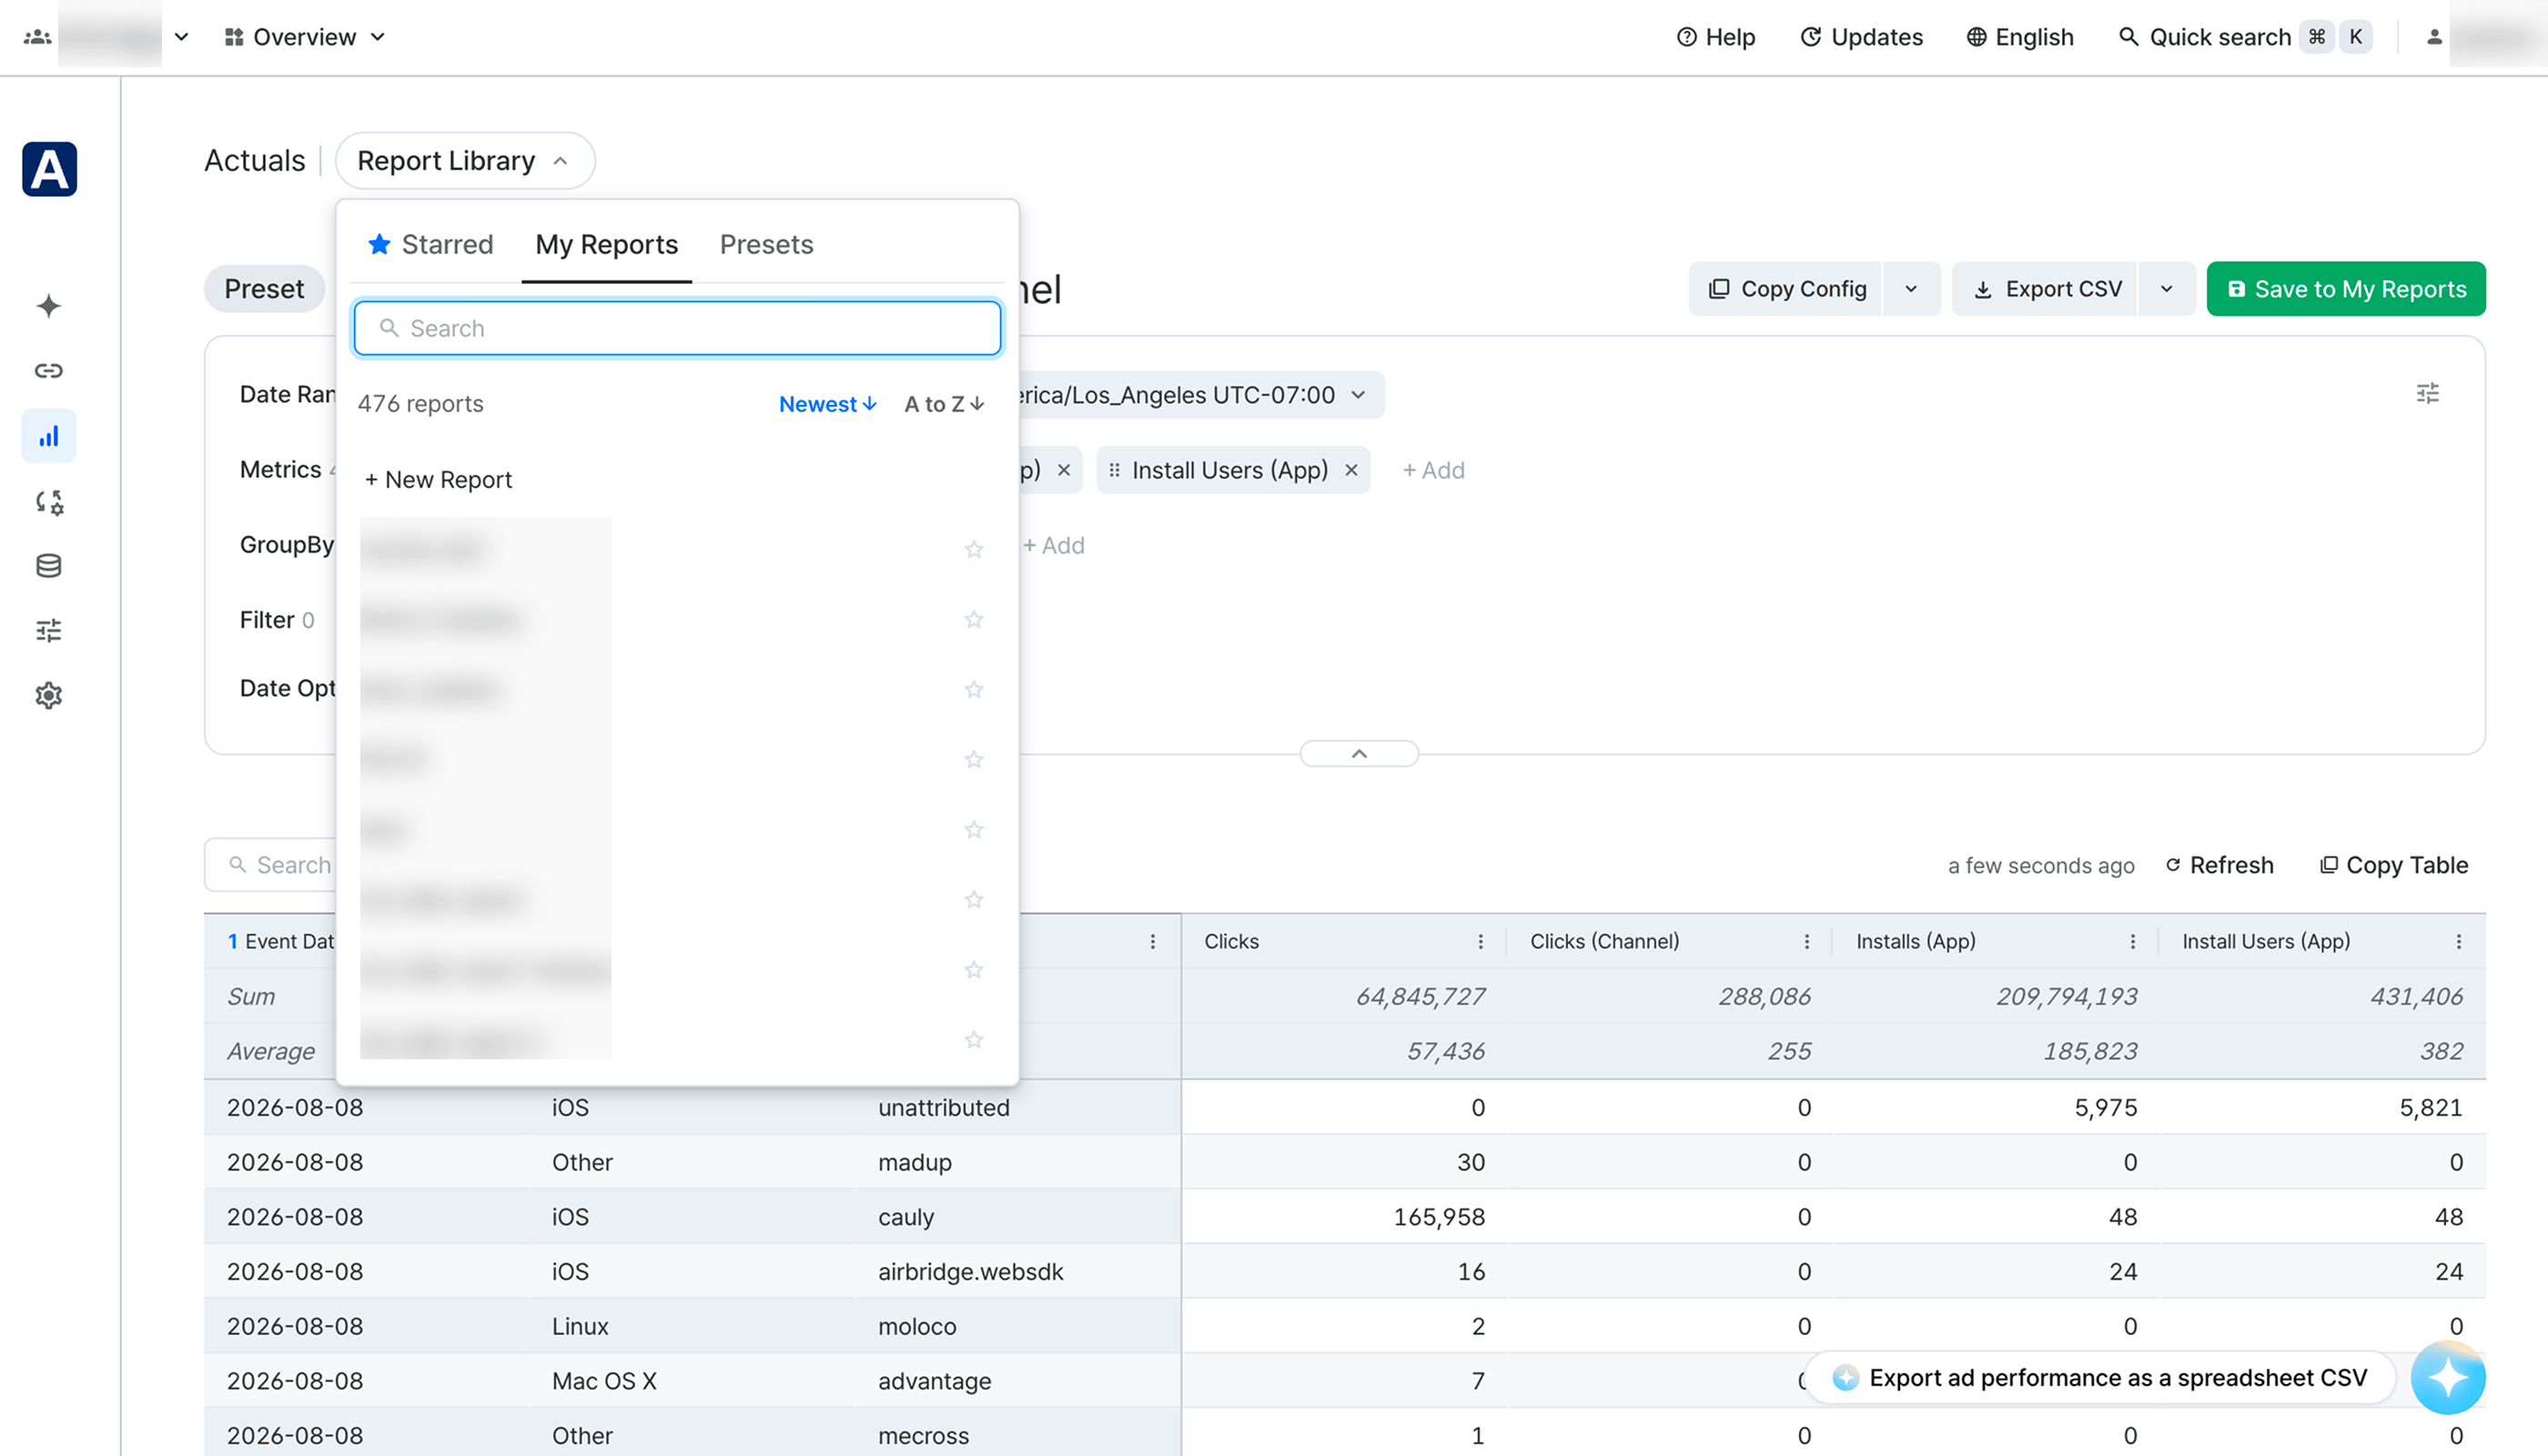Image resolution: width=2548 pixels, height=1456 pixels.
Task: Sort reports by Newest
Action: pos(828,404)
